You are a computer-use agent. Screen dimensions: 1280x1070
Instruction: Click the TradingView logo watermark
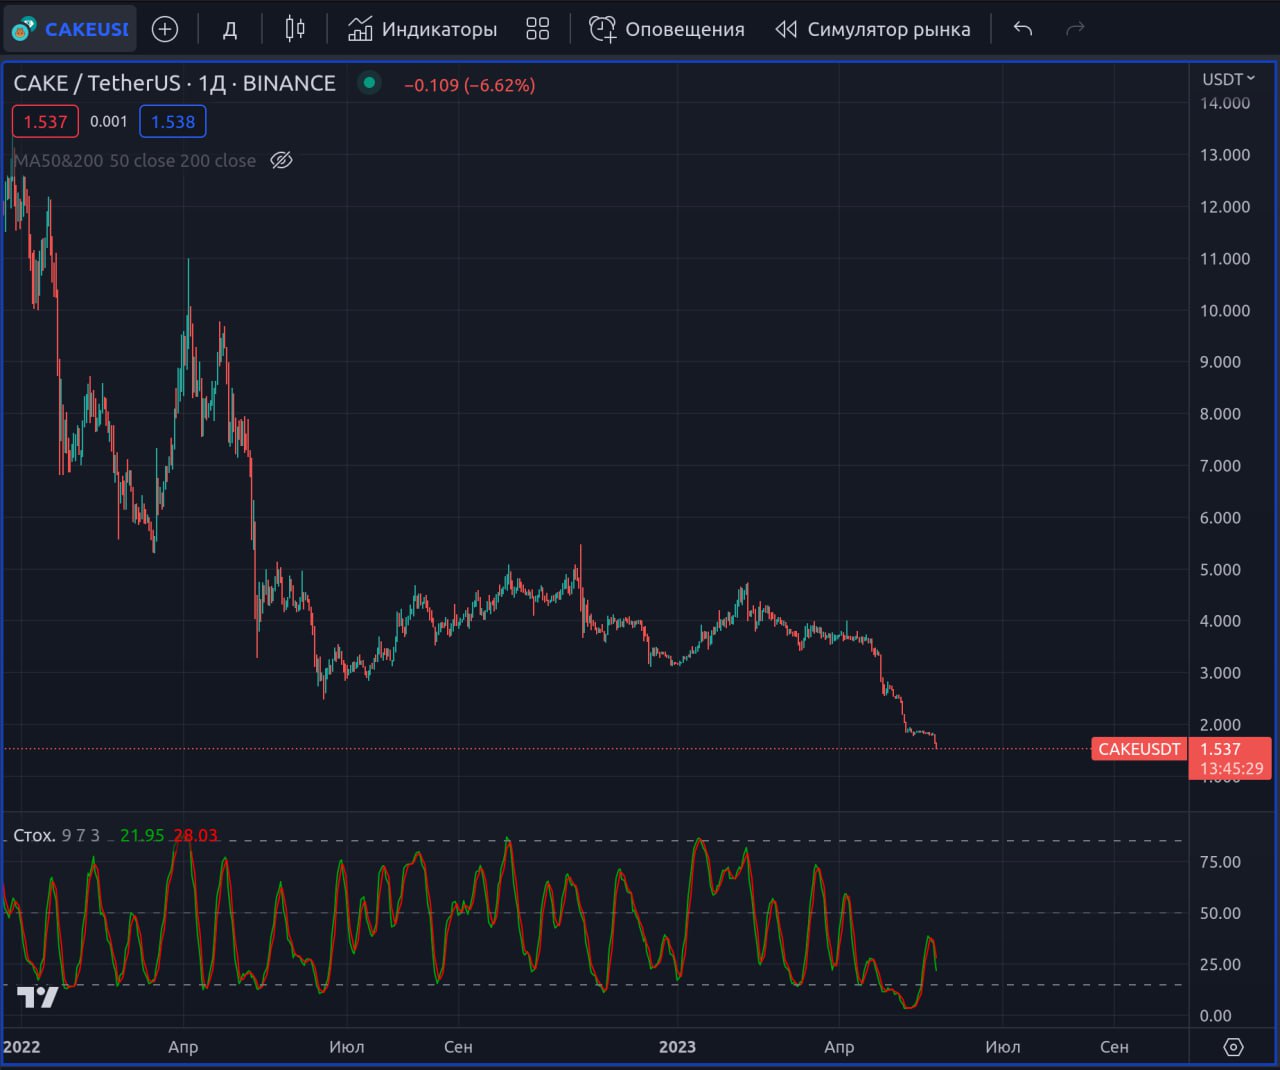point(38,996)
